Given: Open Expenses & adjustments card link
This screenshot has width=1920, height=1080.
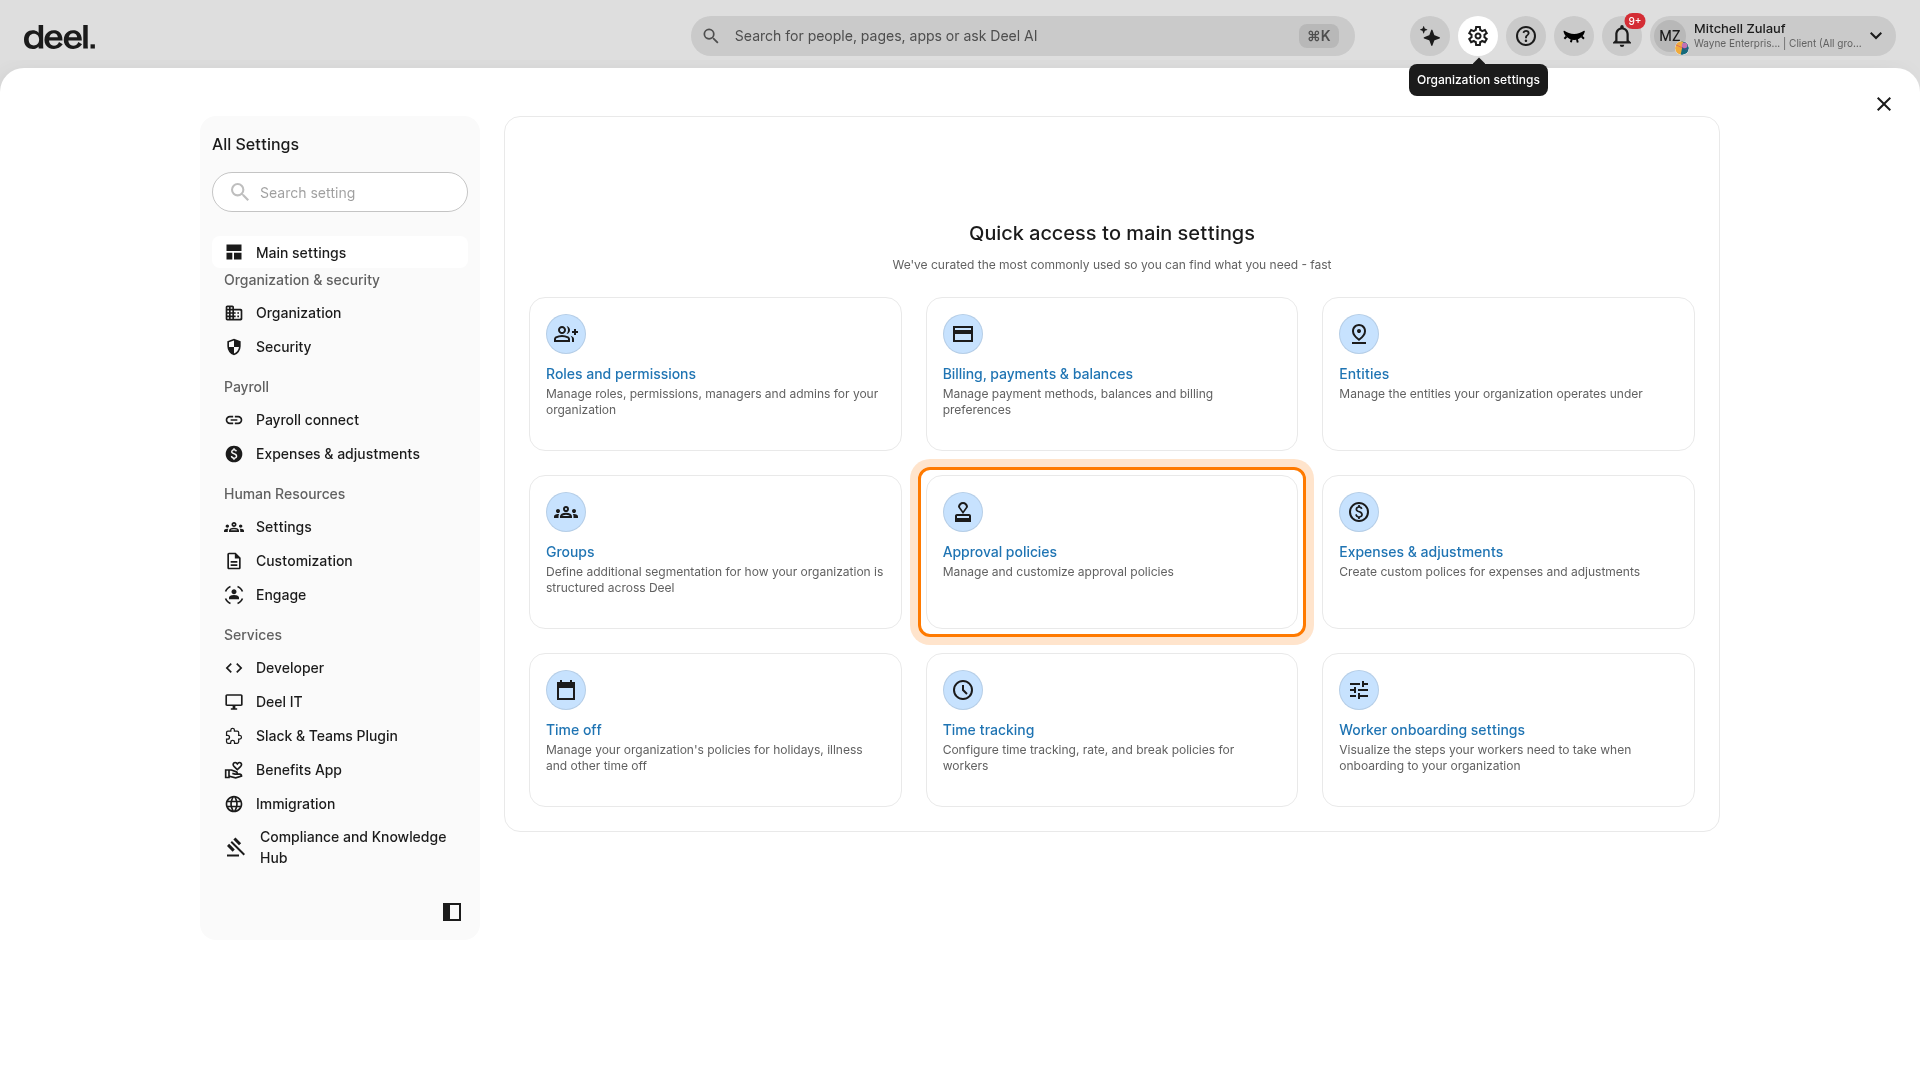Looking at the screenshot, I should pos(1420,552).
